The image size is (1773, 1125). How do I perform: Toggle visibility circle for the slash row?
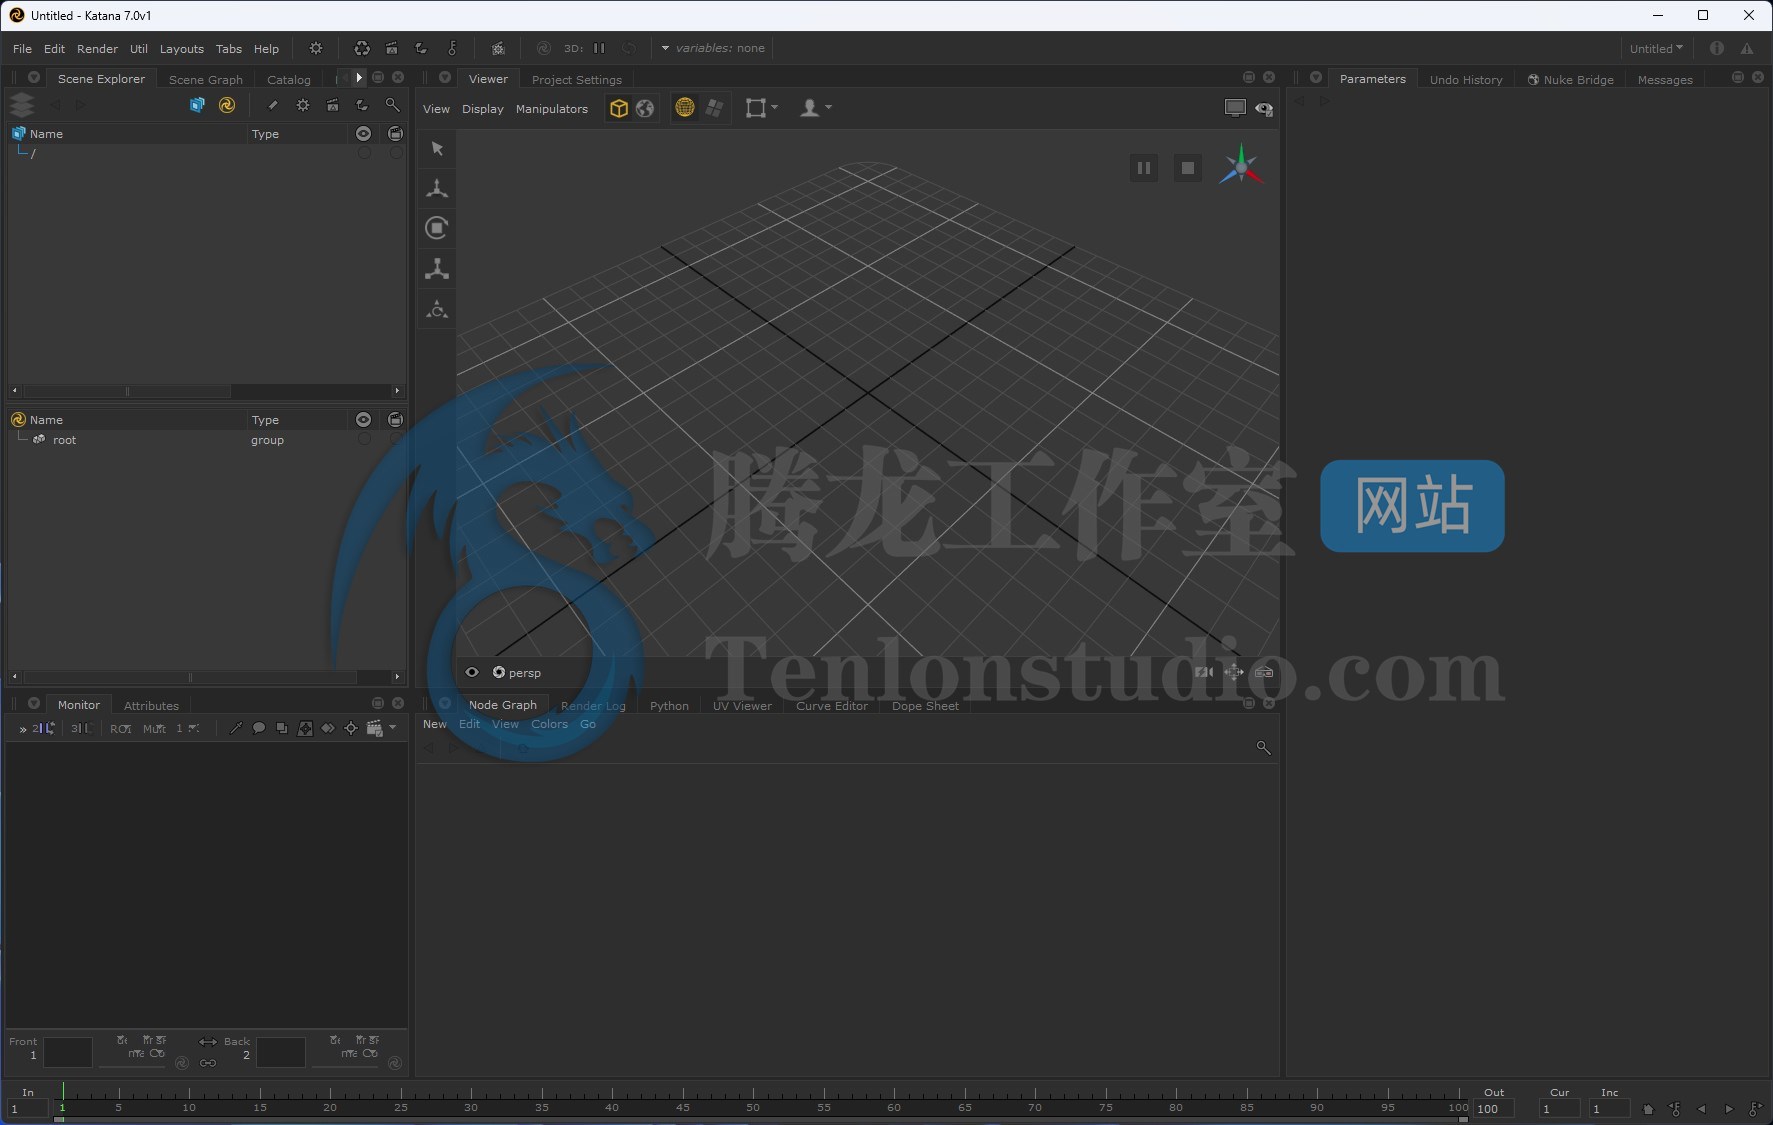364,153
